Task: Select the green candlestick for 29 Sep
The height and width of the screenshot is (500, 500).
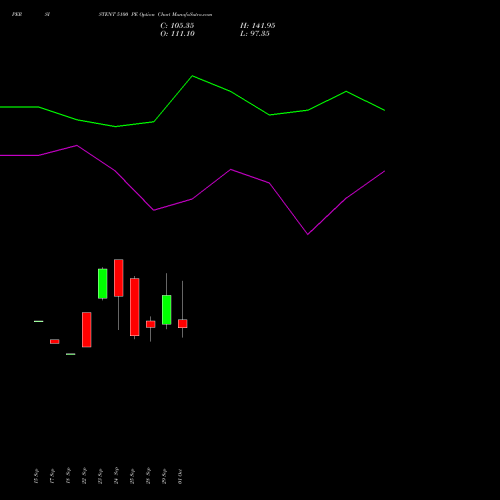Action: click(167, 310)
